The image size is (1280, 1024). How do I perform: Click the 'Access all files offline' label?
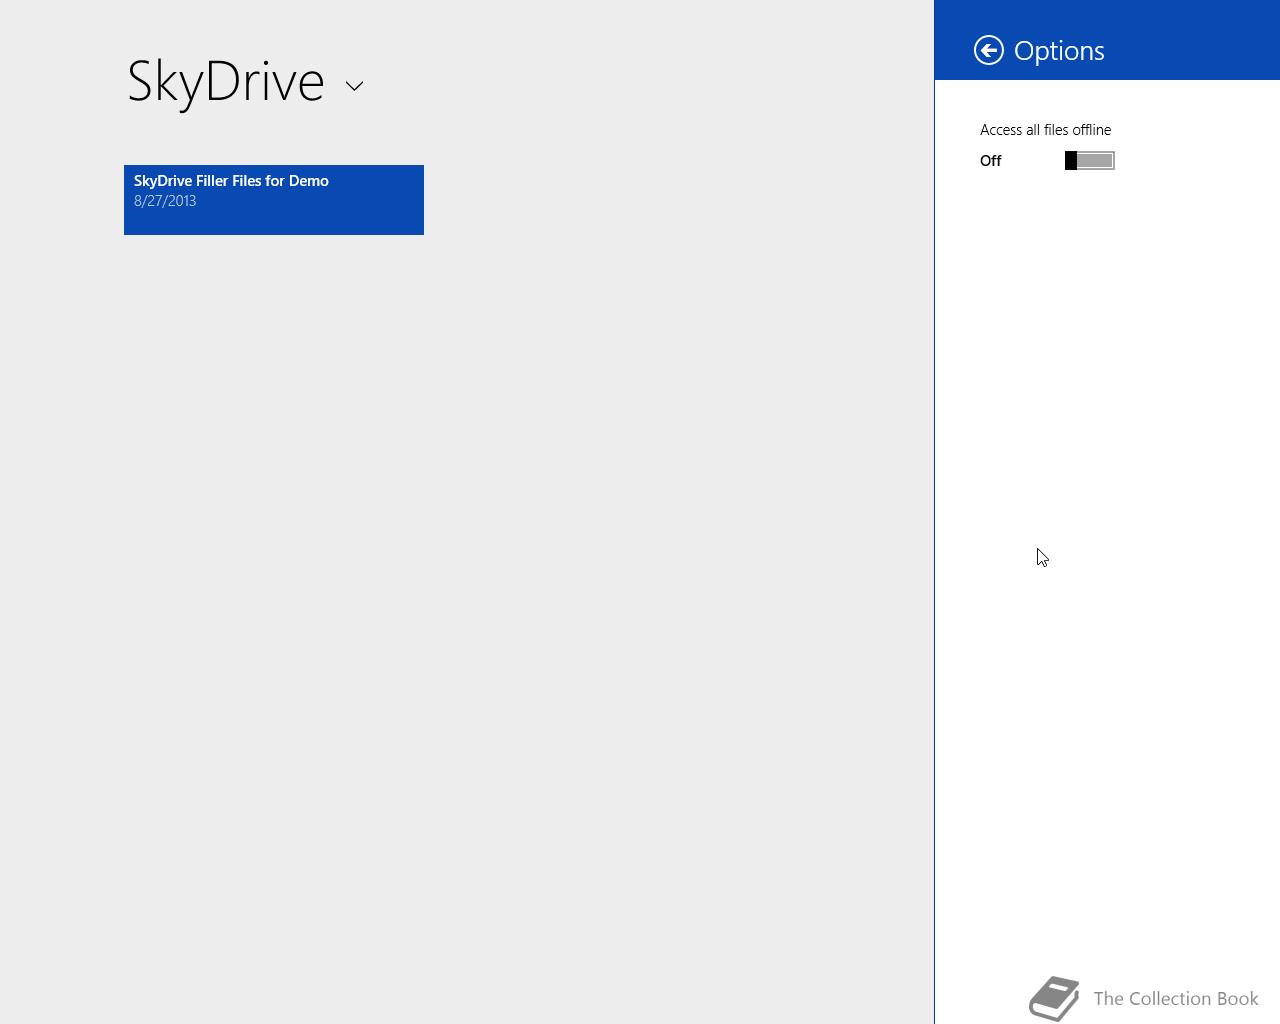[x=1045, y=130]
